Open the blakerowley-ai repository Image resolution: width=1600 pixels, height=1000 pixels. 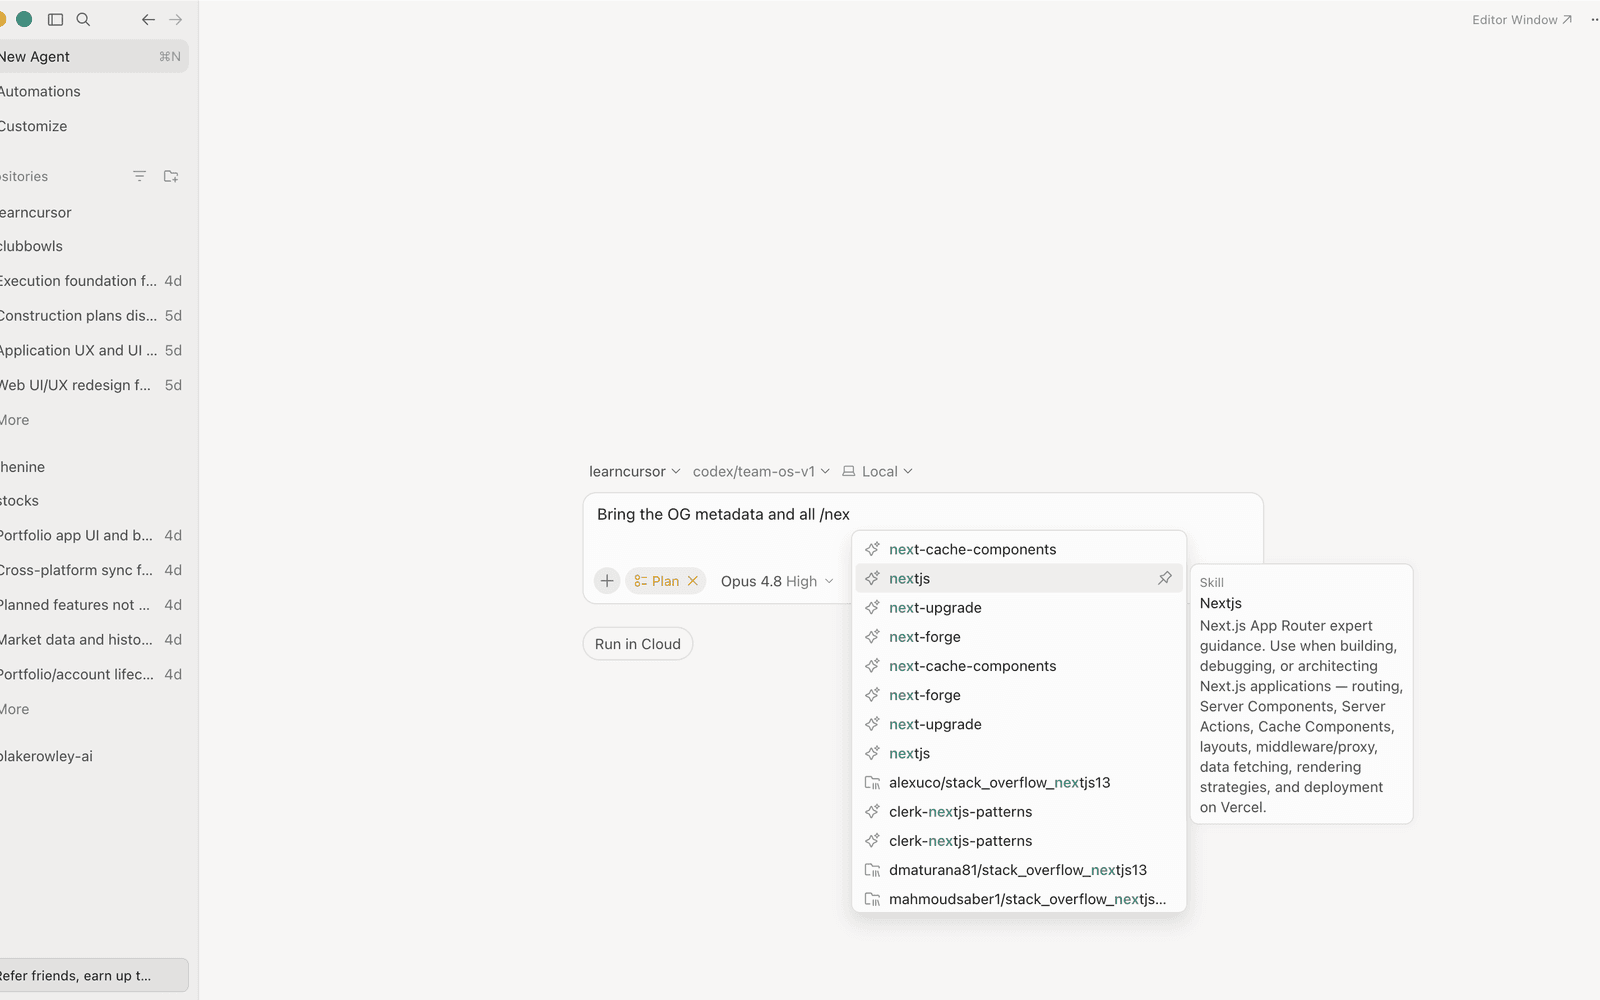94,756
